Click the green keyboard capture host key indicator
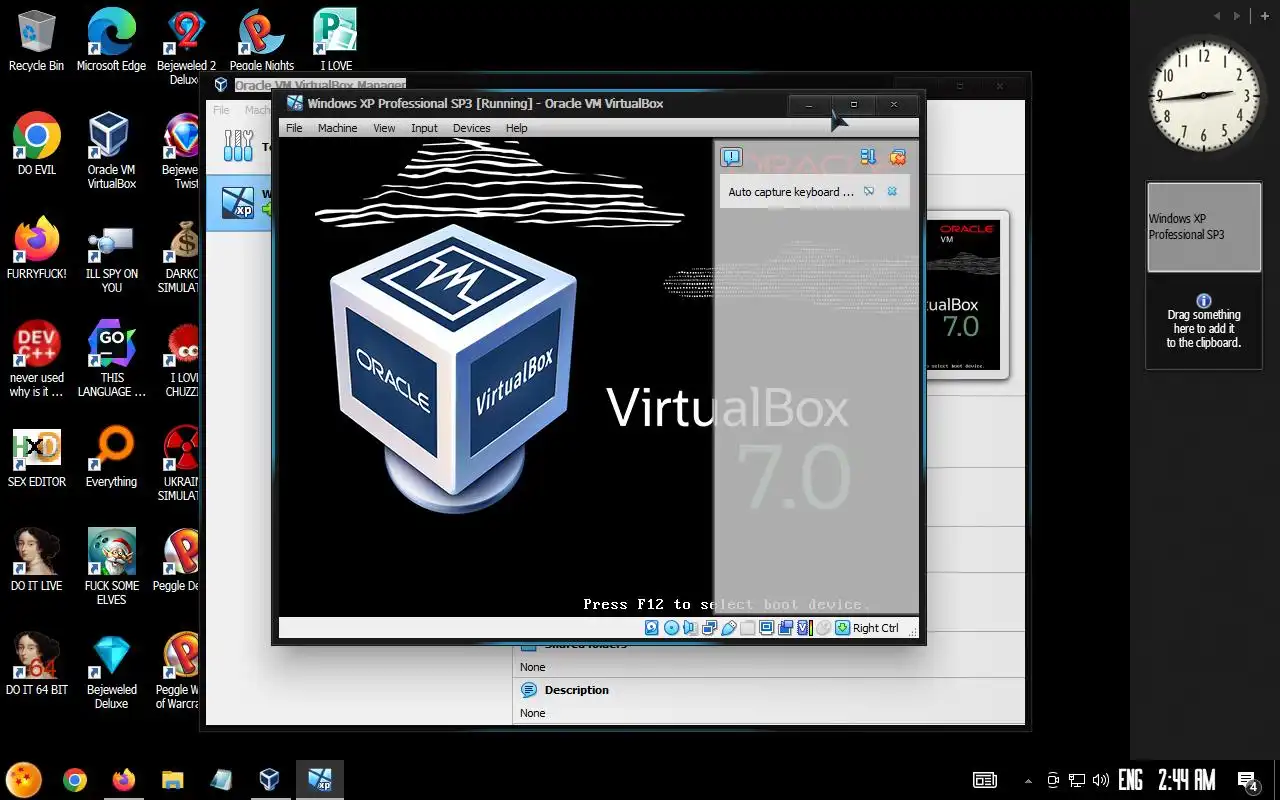Image resolution: width=1280 pixels, height=800 pixels. pos(842,628)
